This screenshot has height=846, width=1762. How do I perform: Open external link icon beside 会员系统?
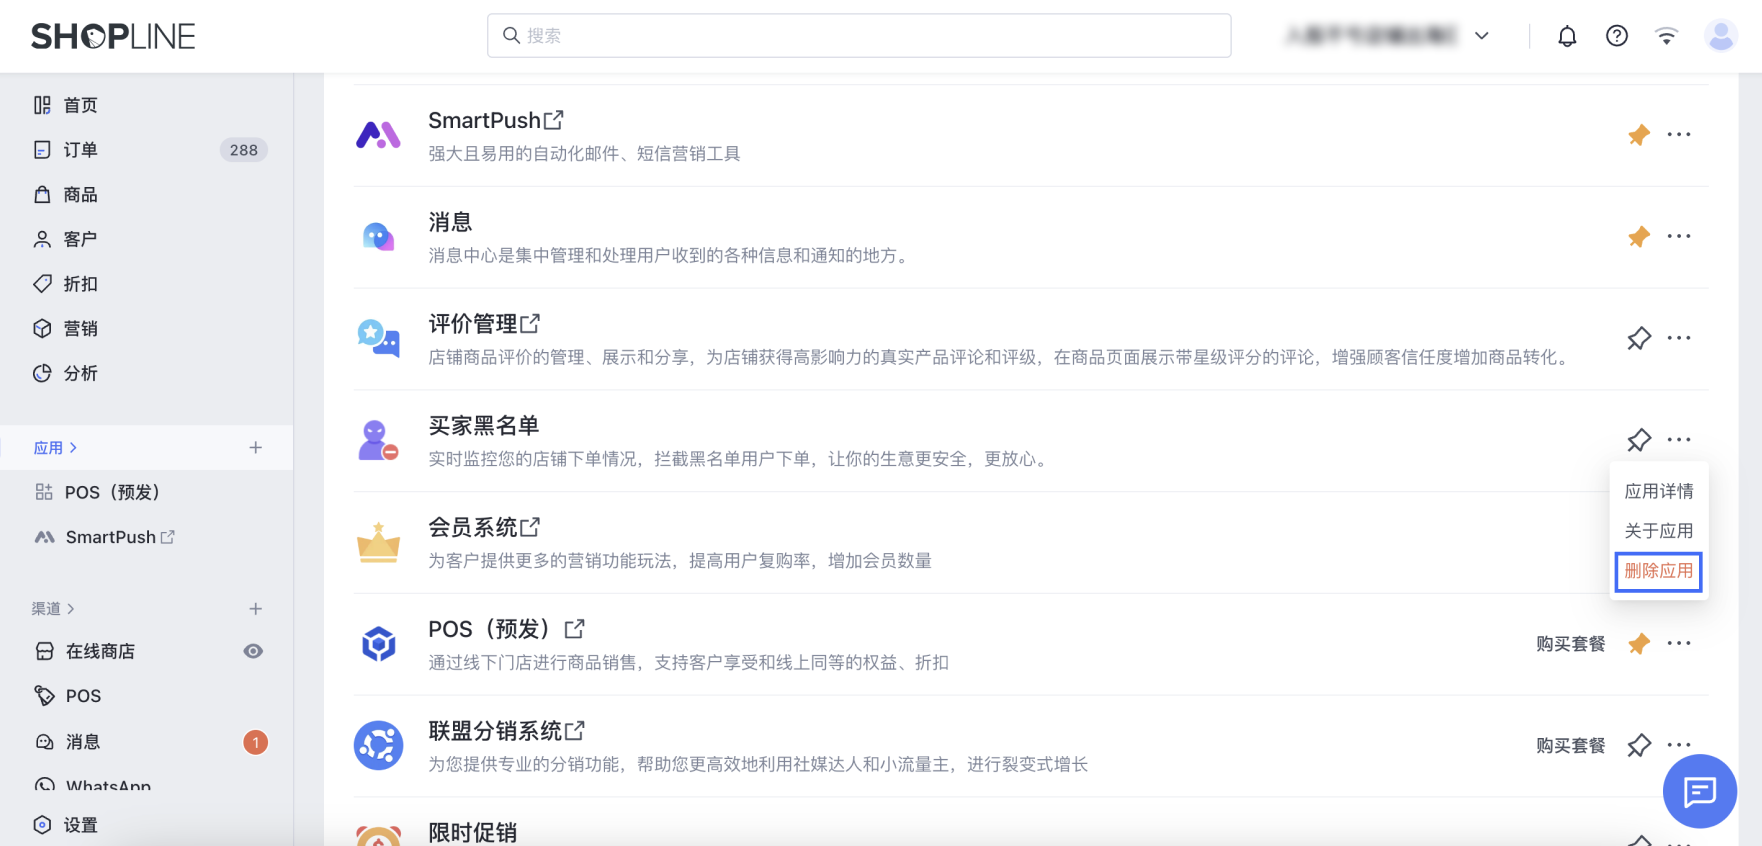point(530,527)
